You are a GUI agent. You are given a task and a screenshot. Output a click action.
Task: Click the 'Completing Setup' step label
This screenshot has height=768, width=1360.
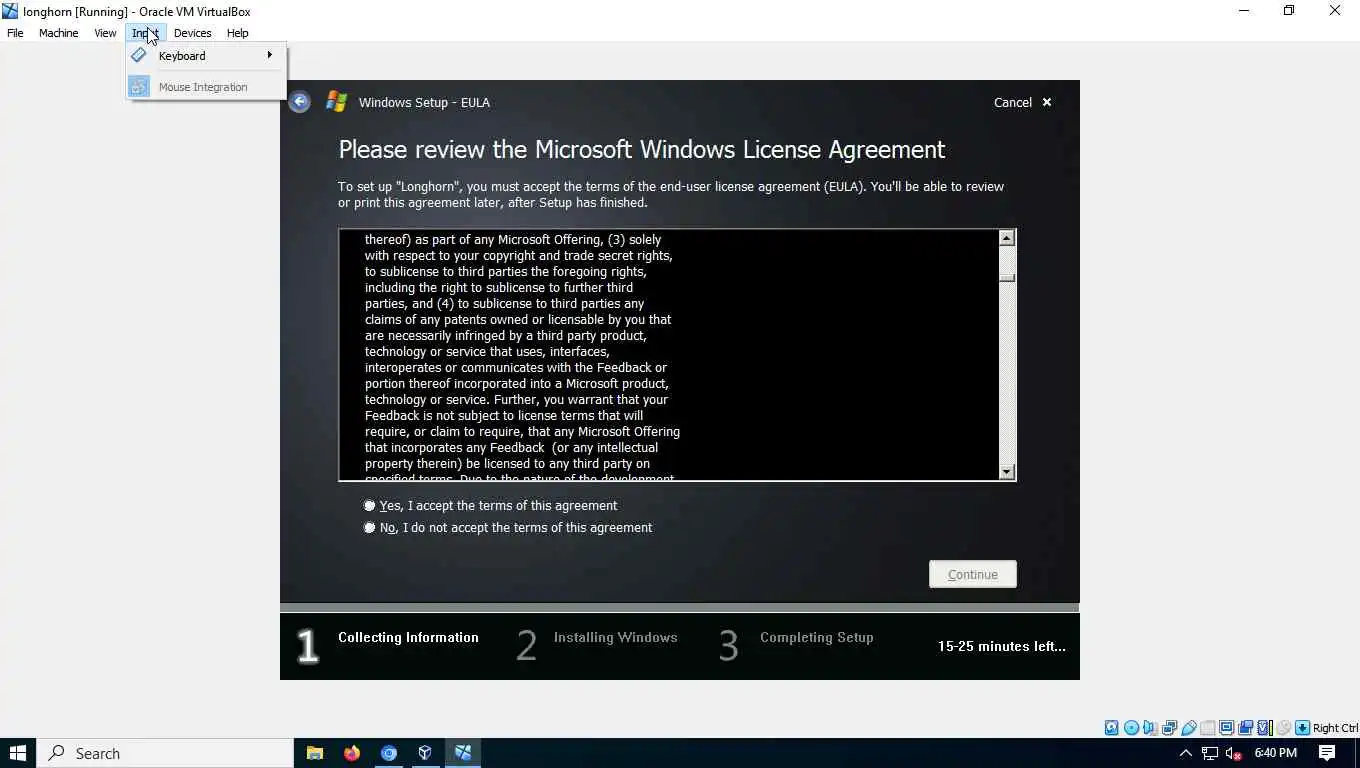click(x=816, y=637)
